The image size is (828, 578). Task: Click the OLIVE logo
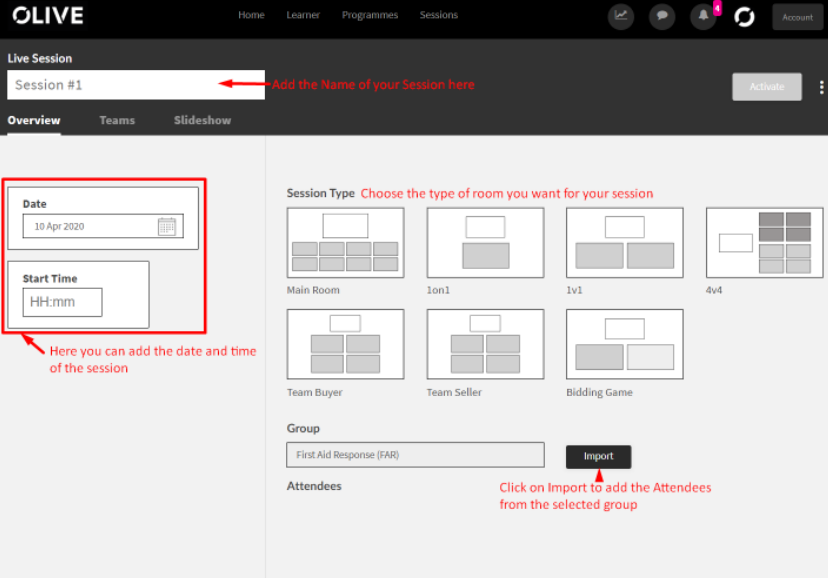click(x=46, y=16)
